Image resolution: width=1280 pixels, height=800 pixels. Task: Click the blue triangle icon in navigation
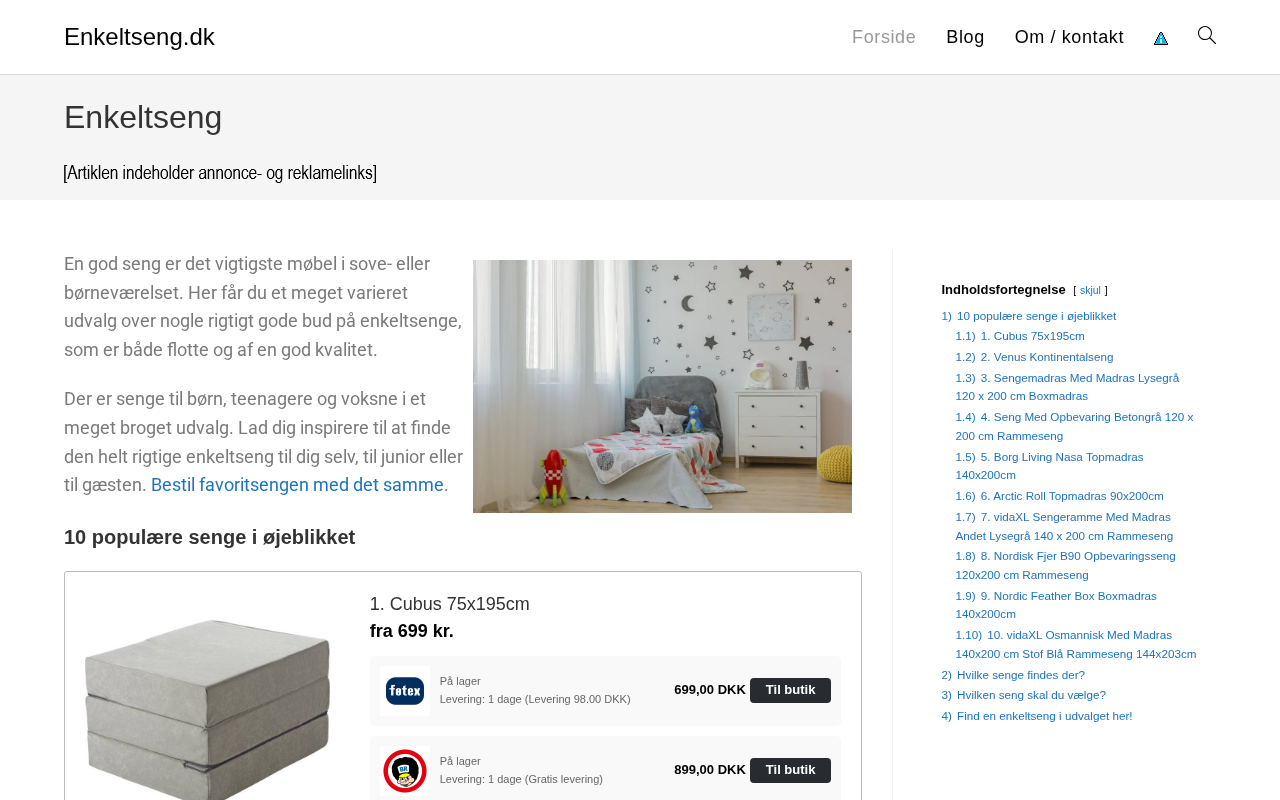tap(1161, 38)
